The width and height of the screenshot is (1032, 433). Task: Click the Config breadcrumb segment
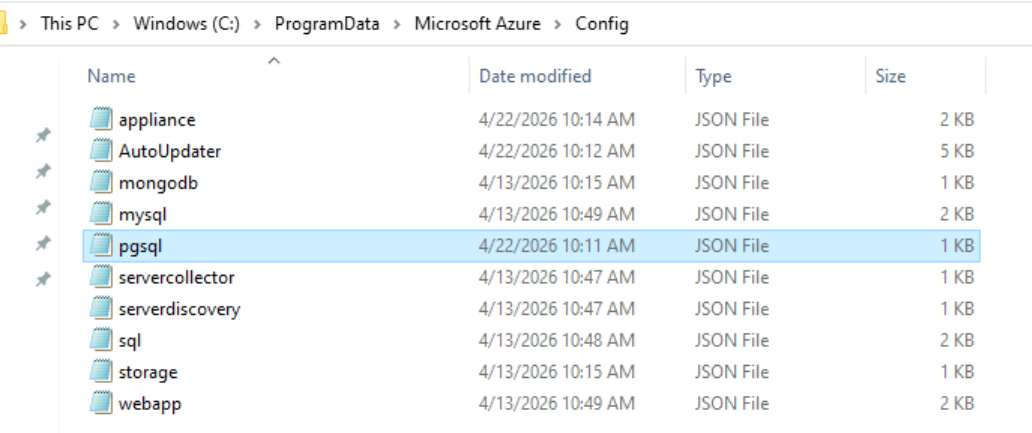tap(602, 24)
